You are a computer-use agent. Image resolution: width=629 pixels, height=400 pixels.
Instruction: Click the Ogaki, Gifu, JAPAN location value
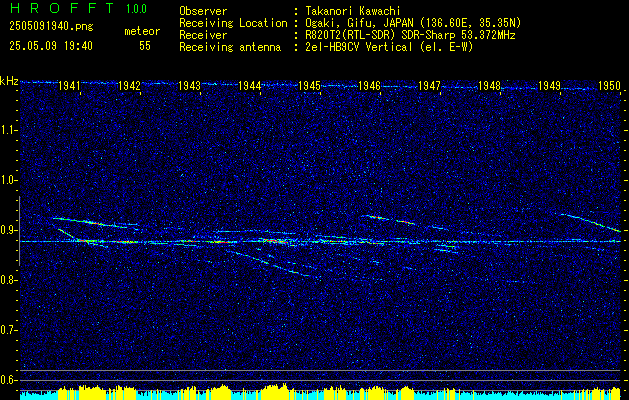point(413,23)
